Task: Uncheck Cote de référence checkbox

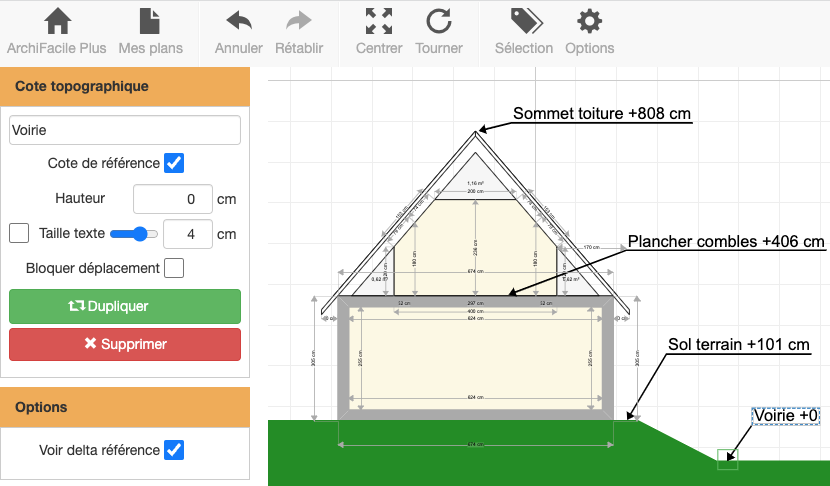Action: tap(174, 163)
